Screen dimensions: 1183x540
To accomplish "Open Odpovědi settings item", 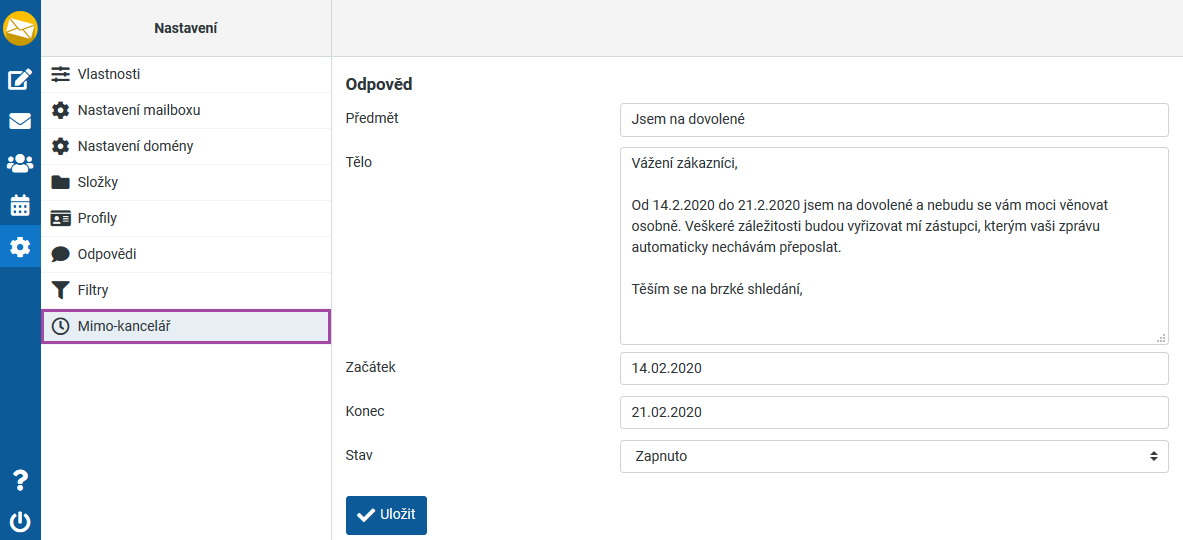I will 107,254.
